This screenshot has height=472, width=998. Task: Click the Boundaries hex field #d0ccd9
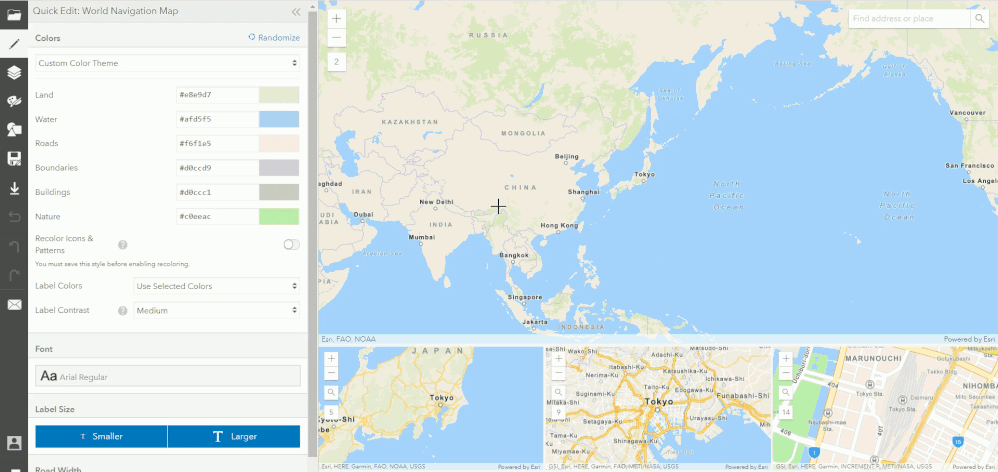click(x=218, y=168)
